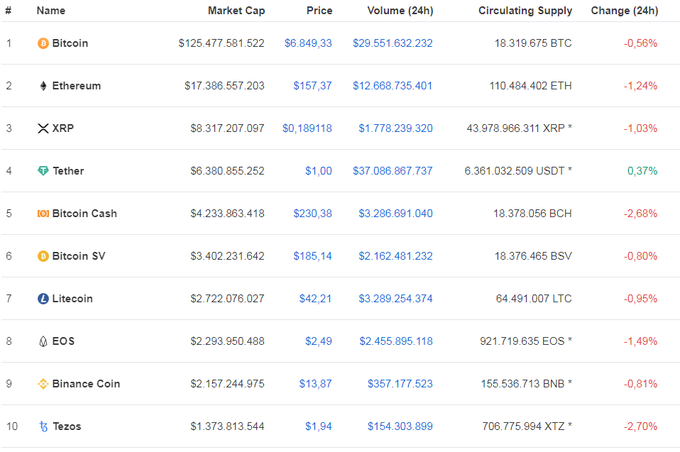Select XRP market cap $8.317.207.097
The width and height of the screenshot is (680, 452).
pyautogui.click(x=227, y=128)
